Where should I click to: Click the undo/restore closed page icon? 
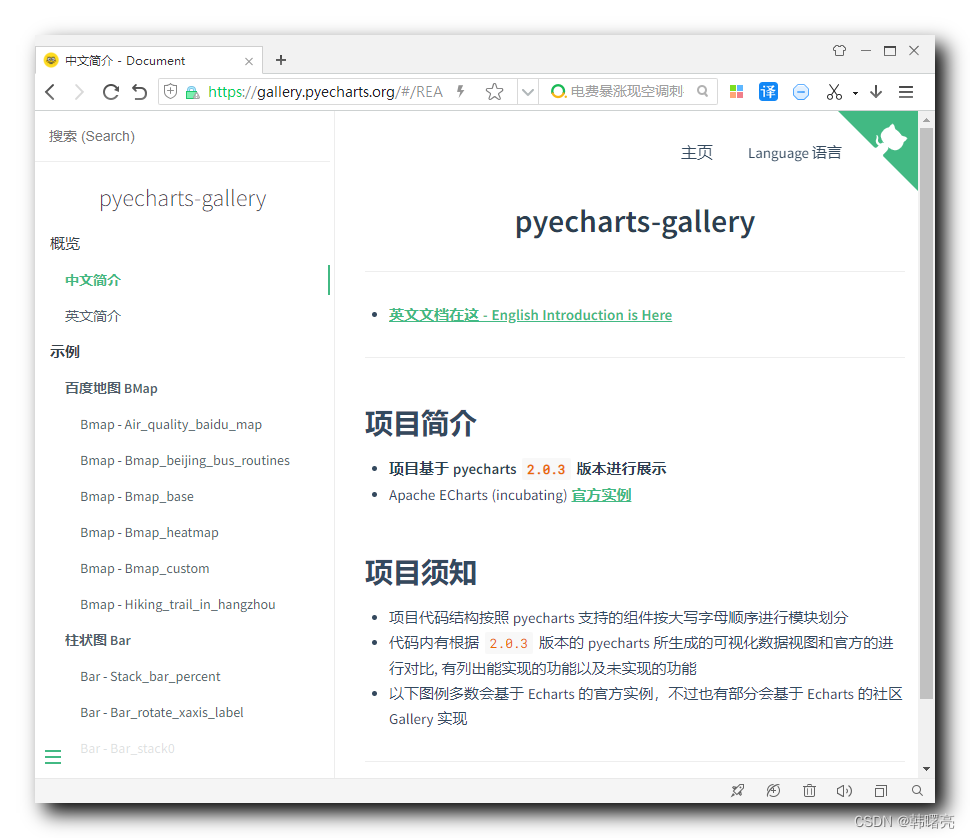140,92
